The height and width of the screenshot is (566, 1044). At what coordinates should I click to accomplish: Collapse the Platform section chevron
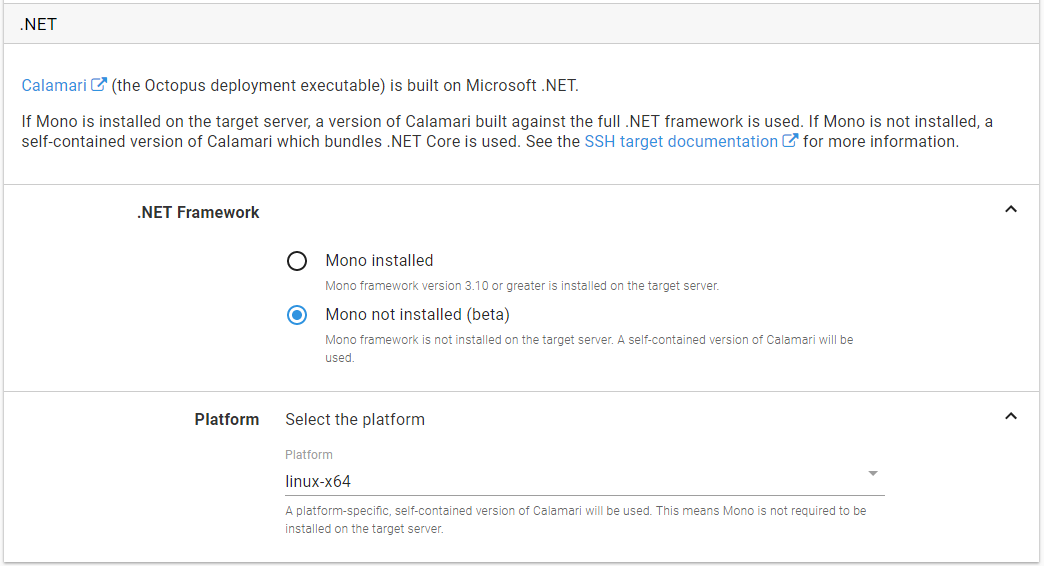pyautogui.click(x=1010, y=416)
